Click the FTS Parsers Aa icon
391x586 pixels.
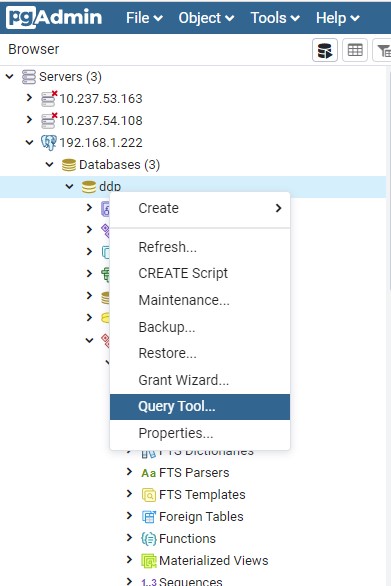148,473
